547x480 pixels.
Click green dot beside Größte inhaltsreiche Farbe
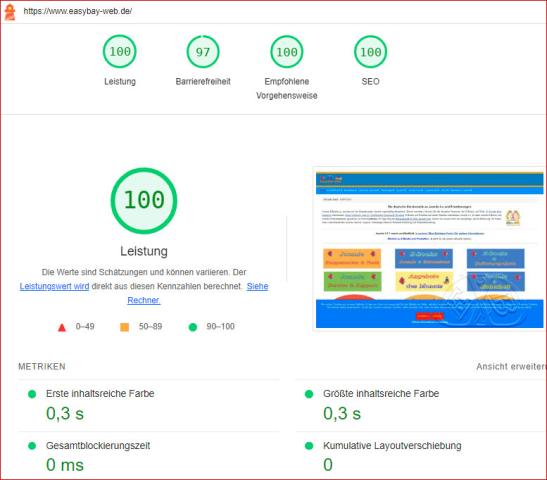(309, 394)
